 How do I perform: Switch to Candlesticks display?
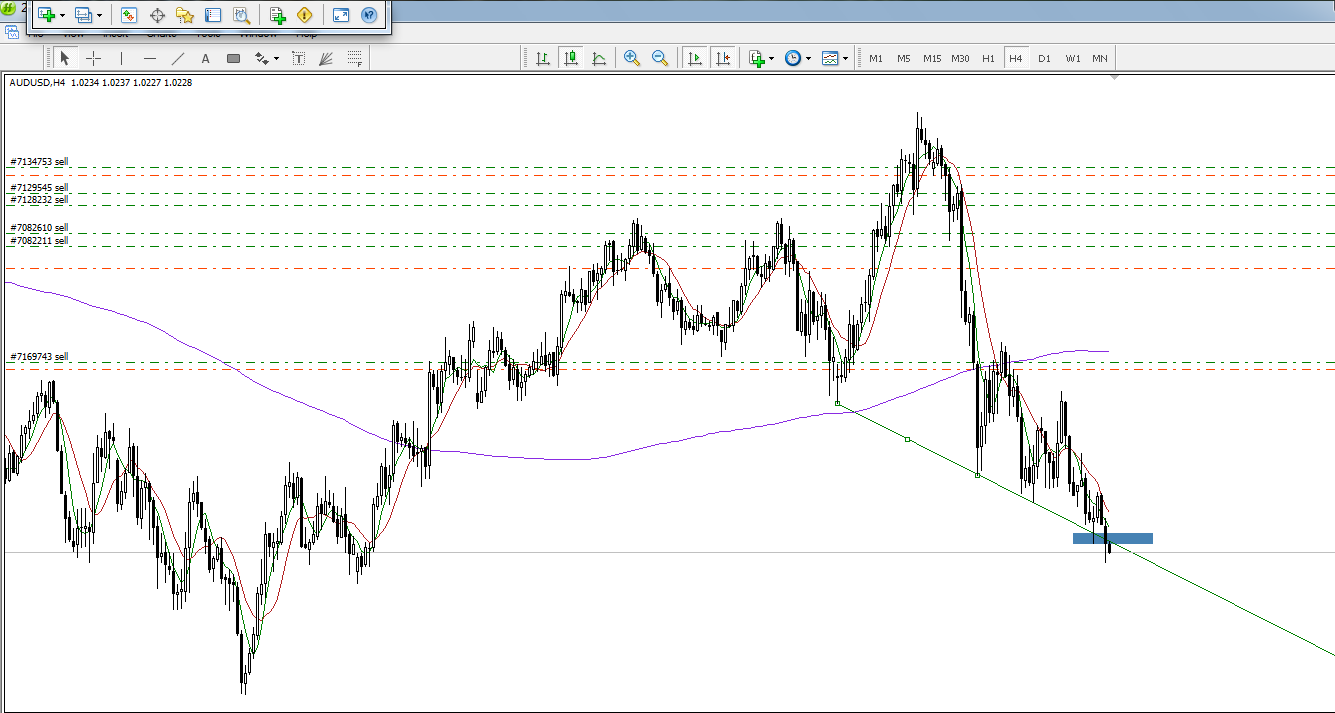tap(571, 58)
